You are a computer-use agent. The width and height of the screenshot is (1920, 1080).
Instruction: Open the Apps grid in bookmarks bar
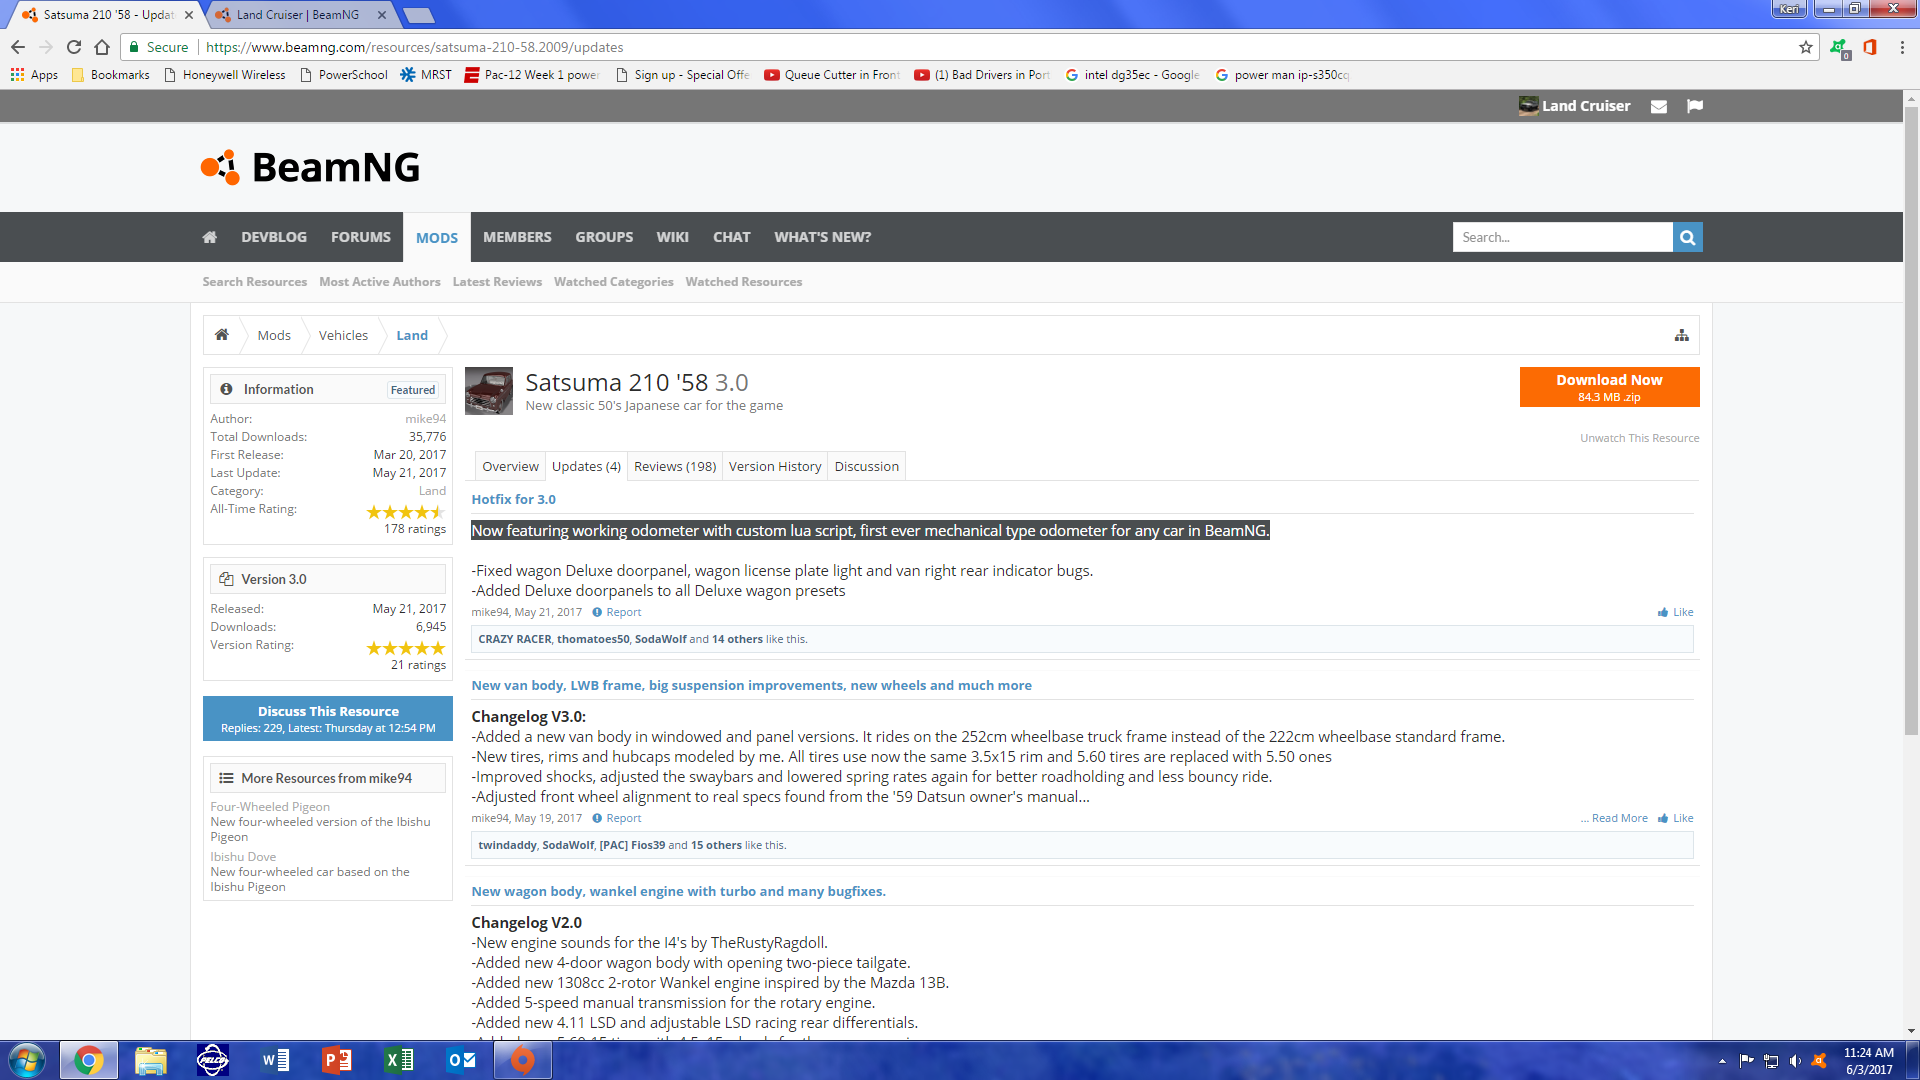[x=34, y=75]
